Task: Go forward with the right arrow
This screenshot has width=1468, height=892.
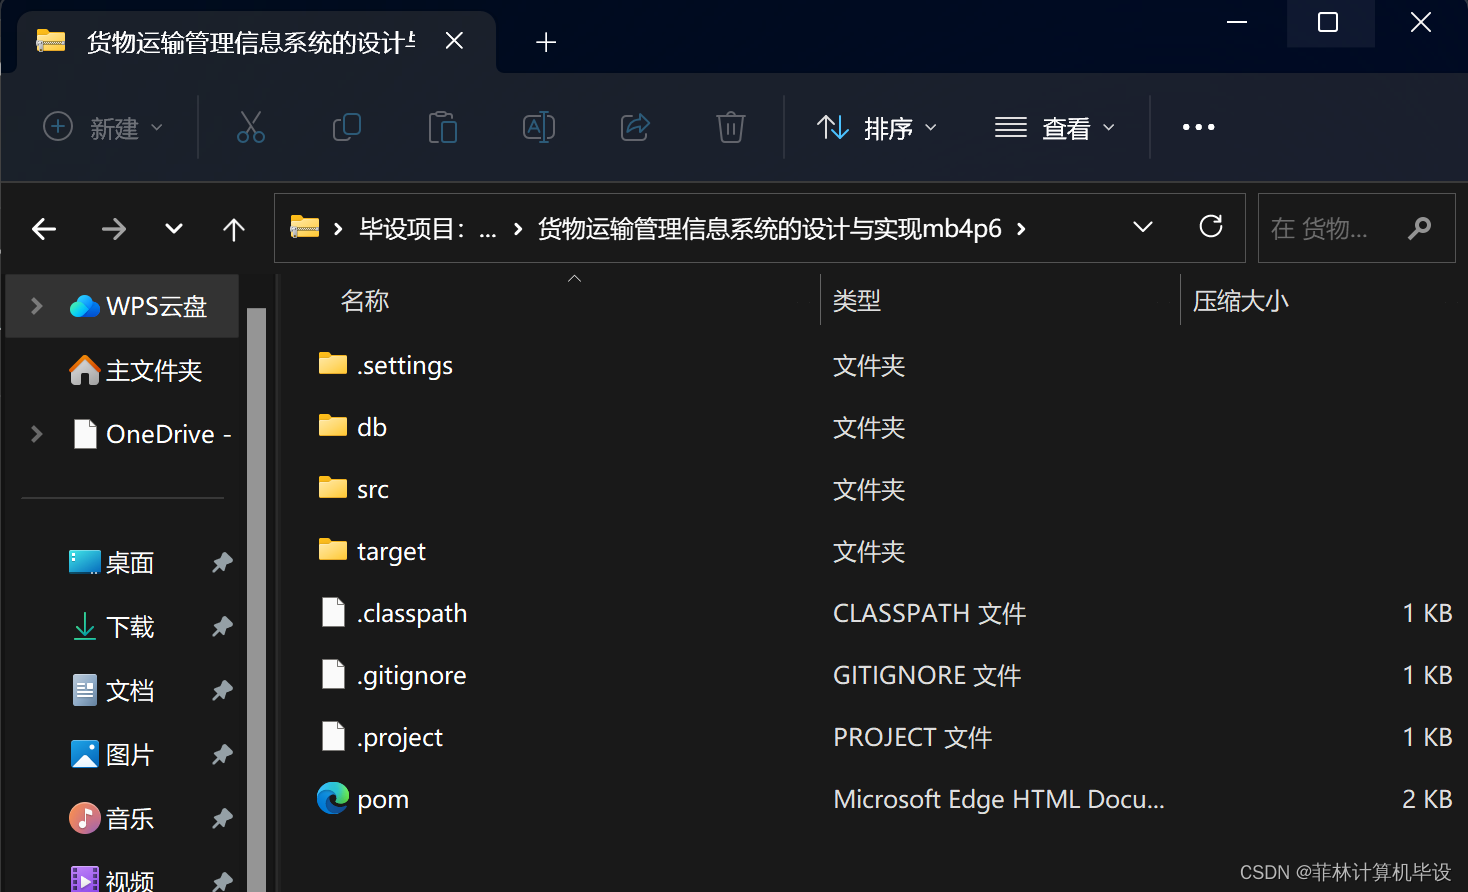Action: coord(114,229)
